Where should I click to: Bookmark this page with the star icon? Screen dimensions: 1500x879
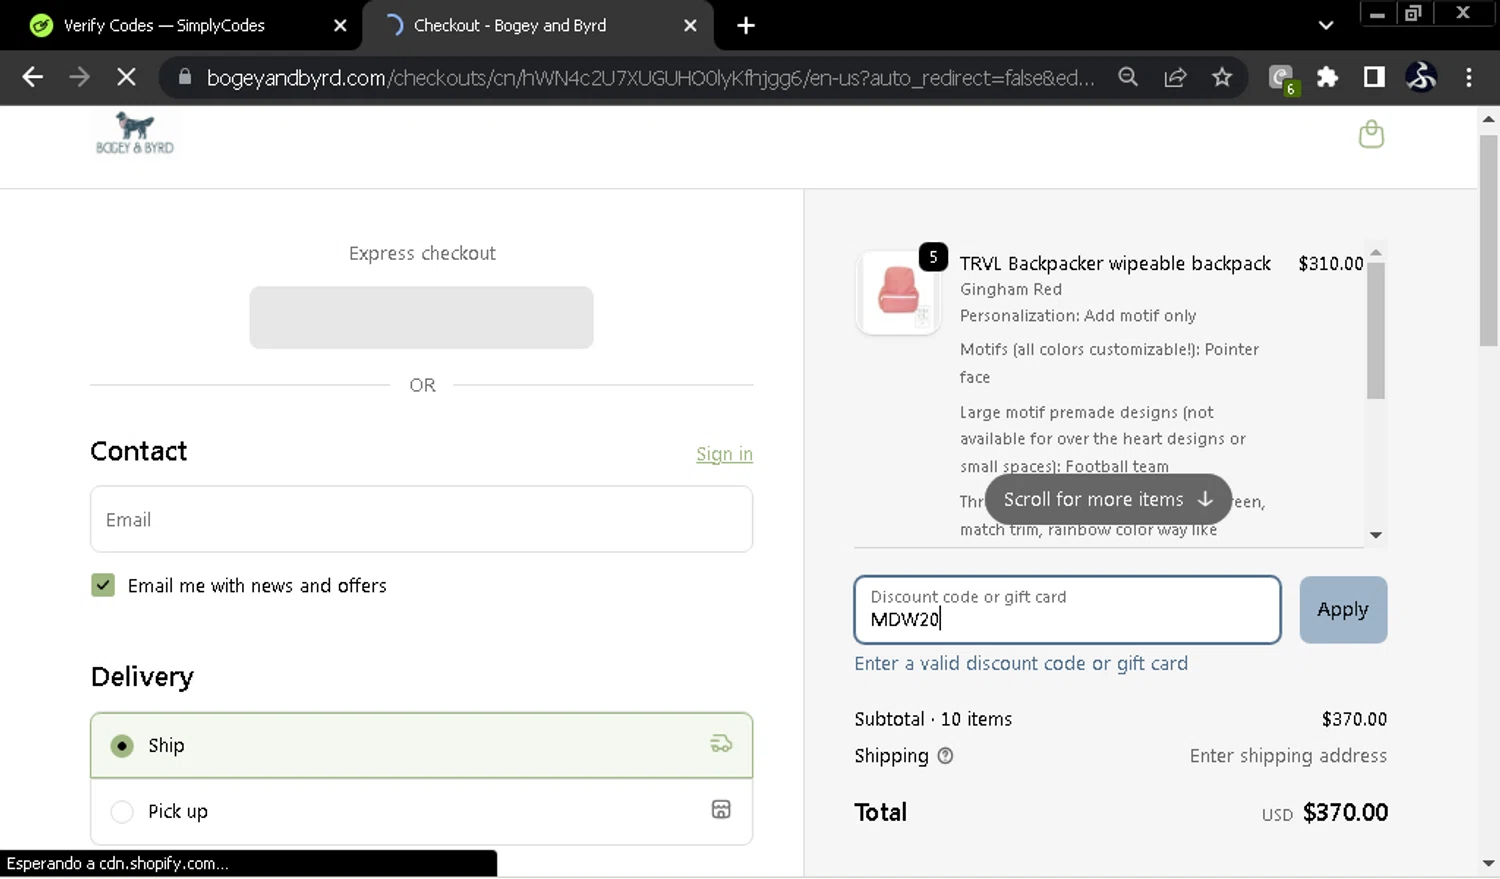click(1222, 77)
